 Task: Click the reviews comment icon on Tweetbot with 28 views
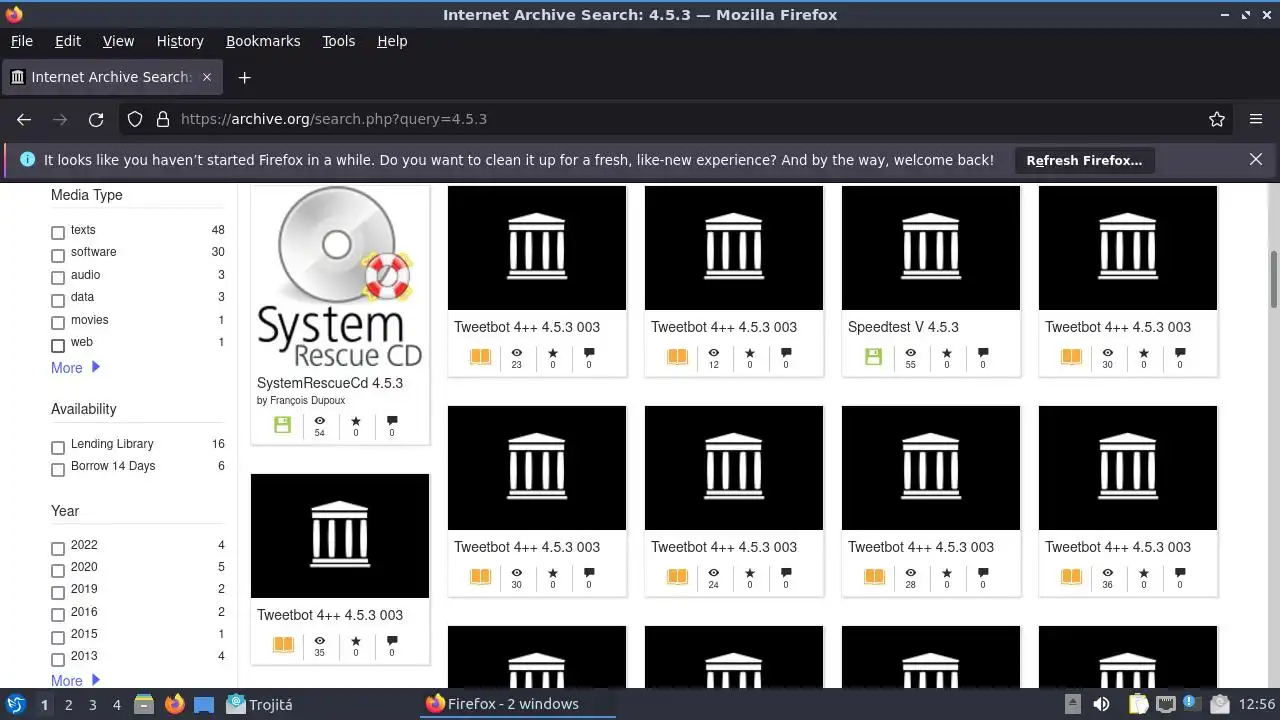983,573
